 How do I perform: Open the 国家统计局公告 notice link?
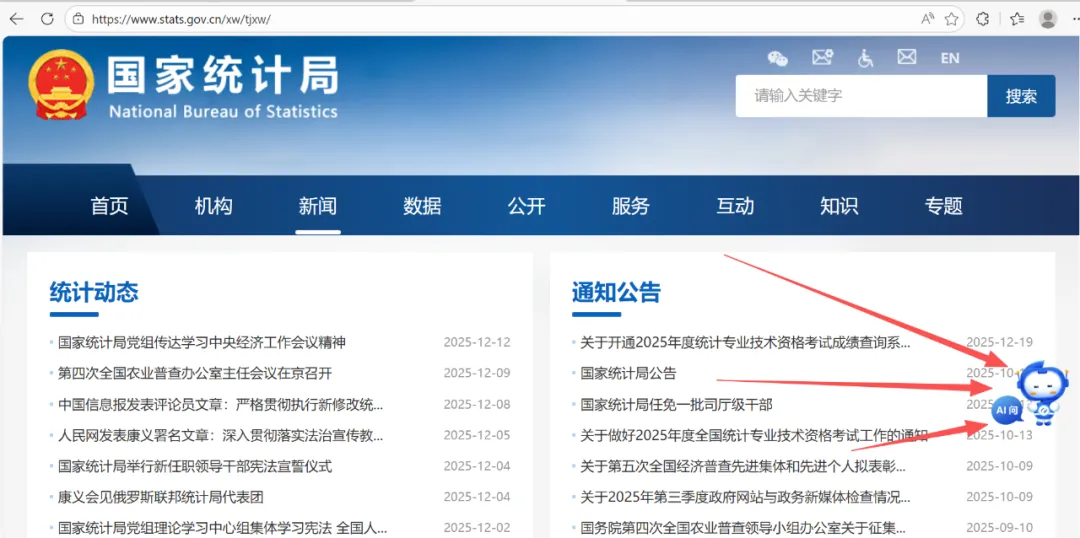point(628,373)
